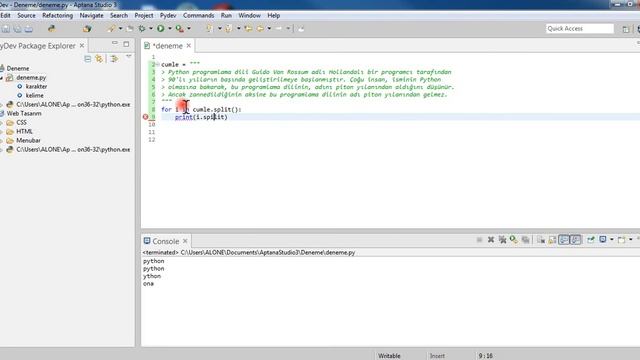The height and width of the screenshot is (360, 640).
Task: Toggle show console on standard output change
Action: [564, 240]
